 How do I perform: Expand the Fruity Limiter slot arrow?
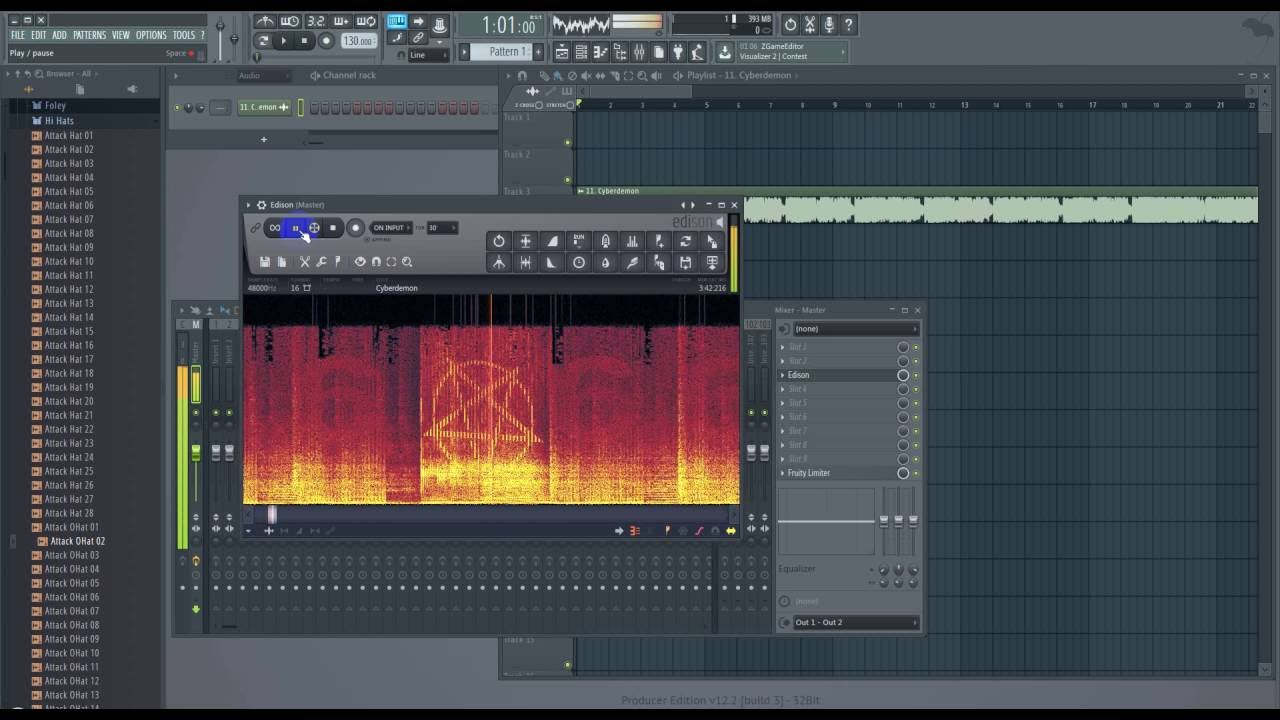(783, 473)
